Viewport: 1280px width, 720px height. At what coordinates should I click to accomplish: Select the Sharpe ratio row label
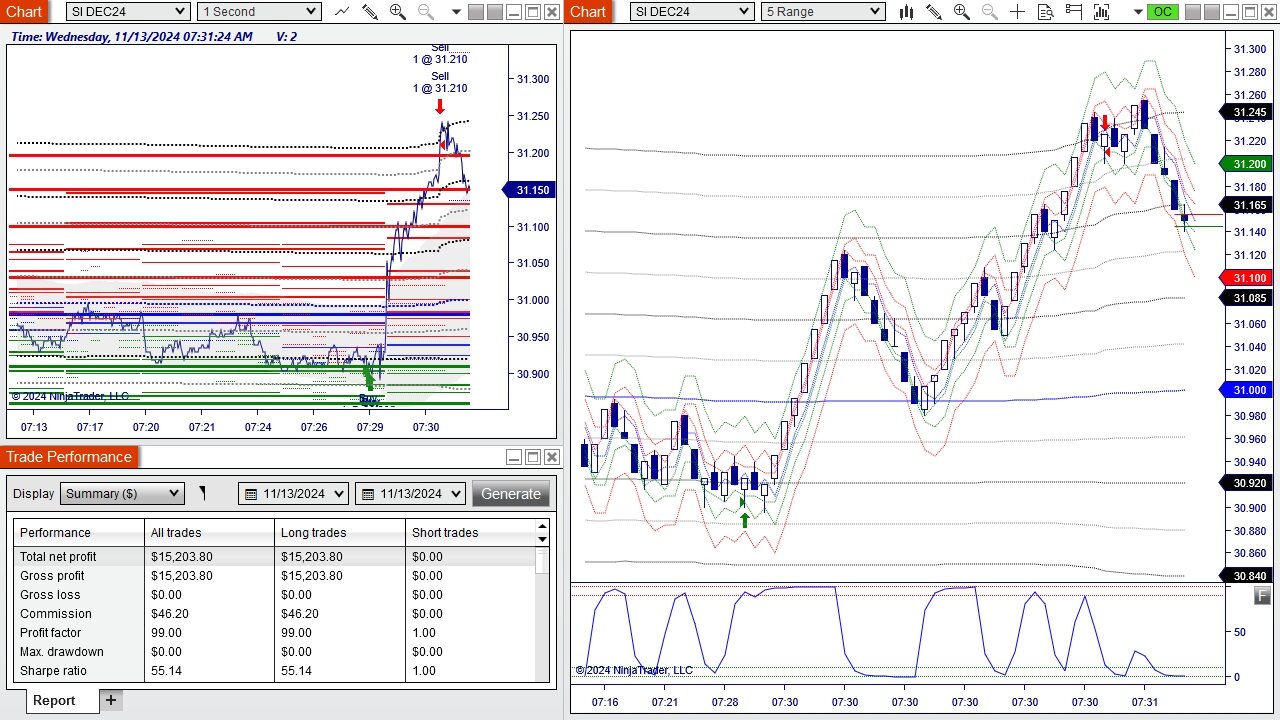53,671
